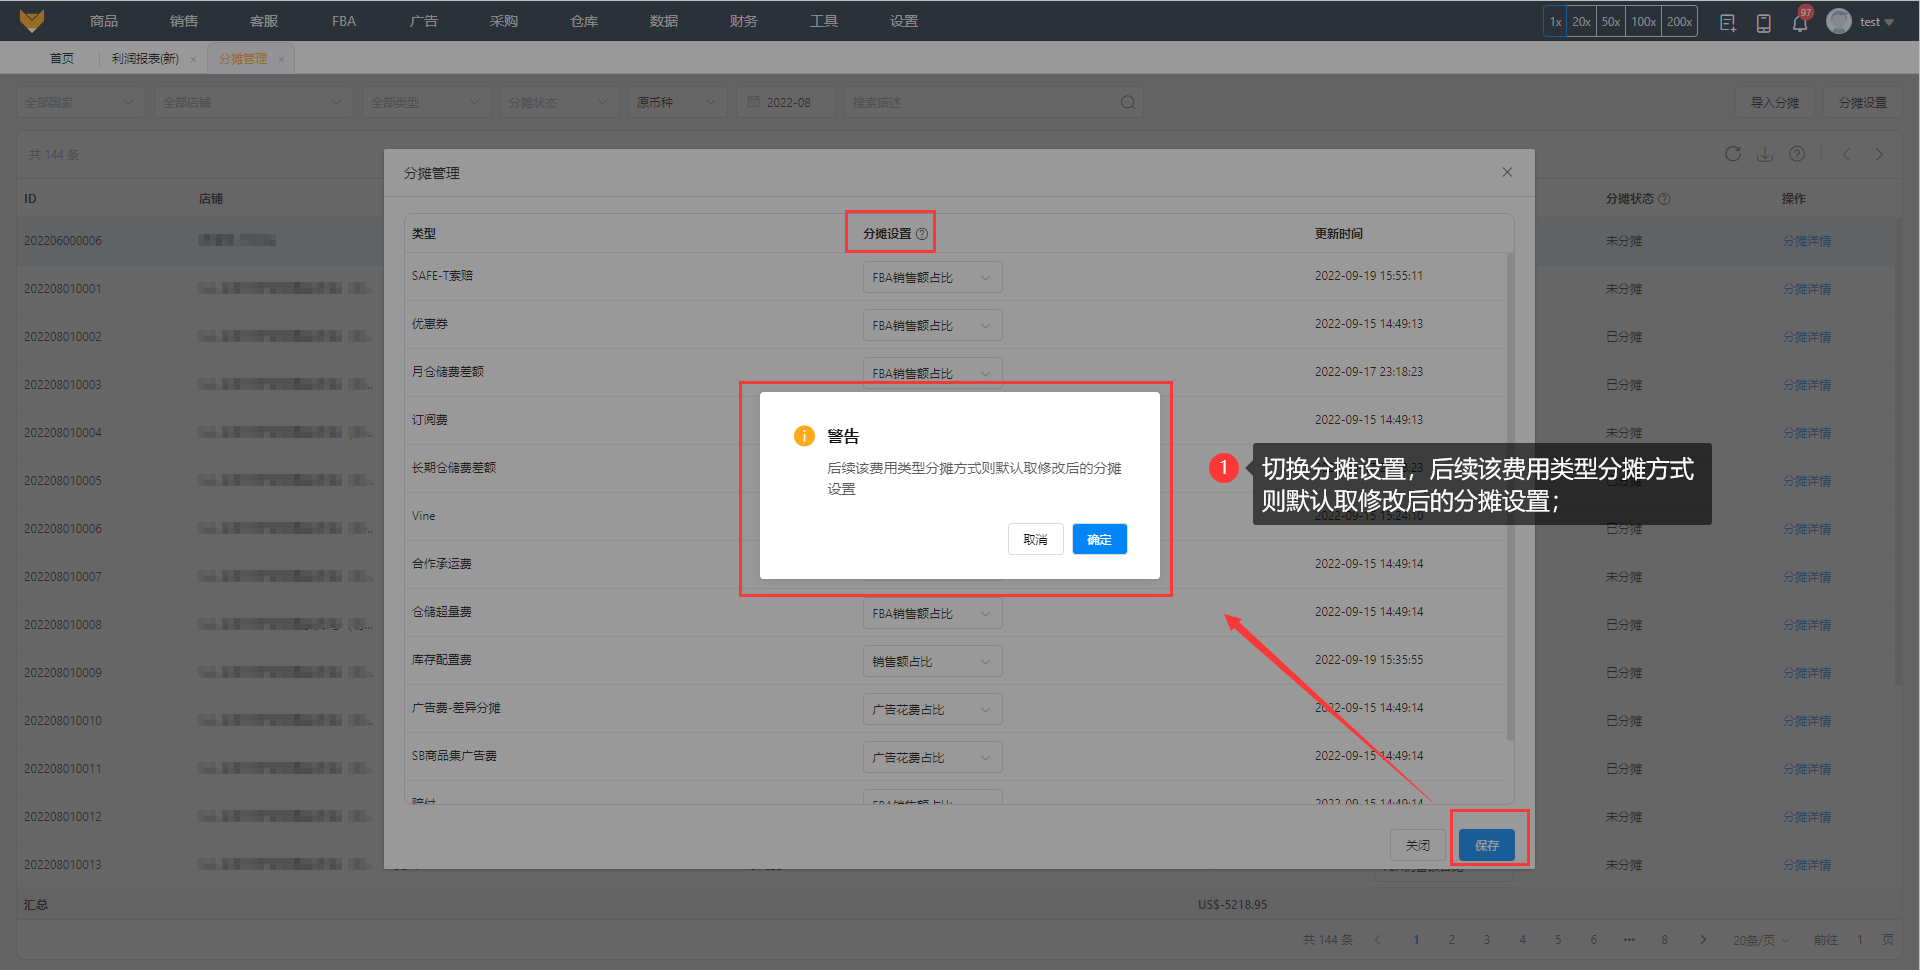Viewport: 1920px width, 970px height.
Task: Go to page 2 in pagination
Action: 1452,940
